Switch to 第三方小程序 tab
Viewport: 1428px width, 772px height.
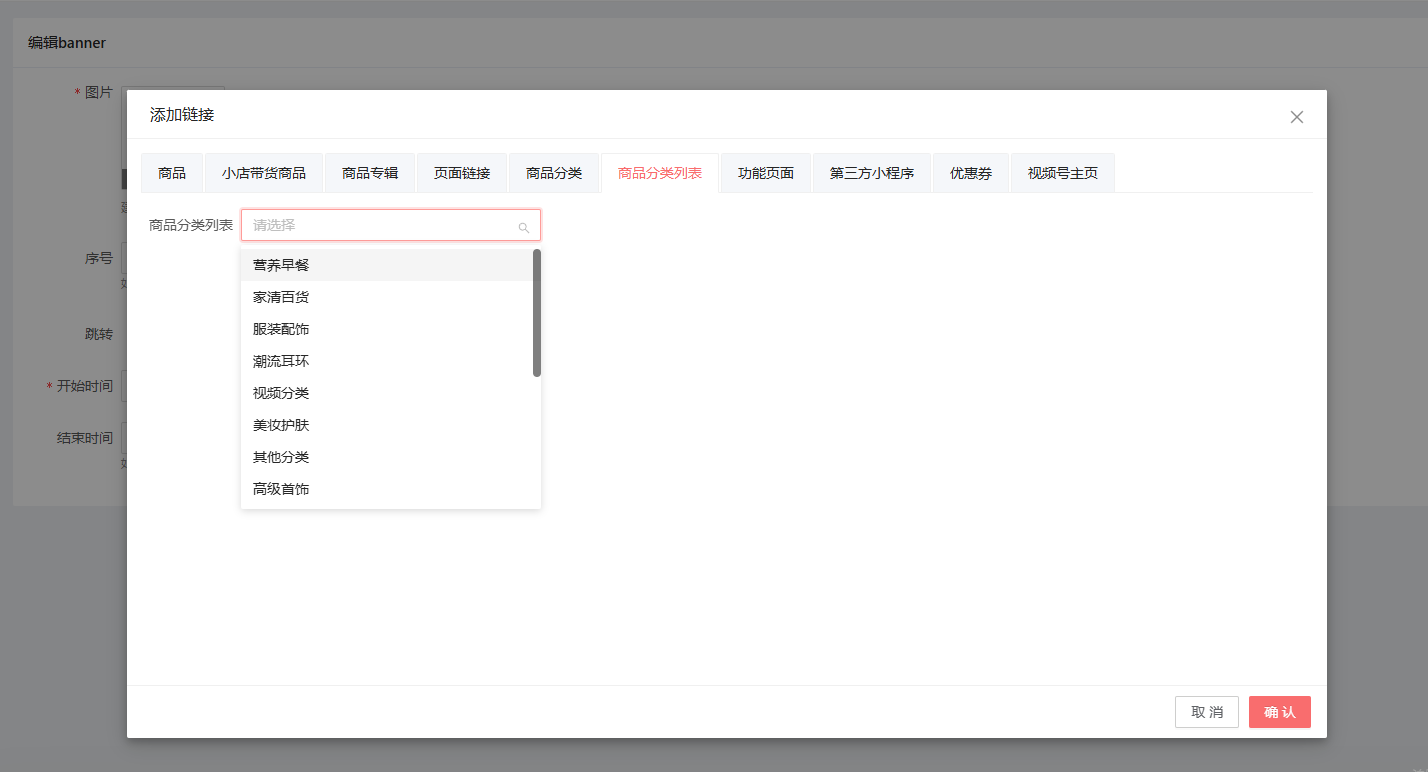872,173
